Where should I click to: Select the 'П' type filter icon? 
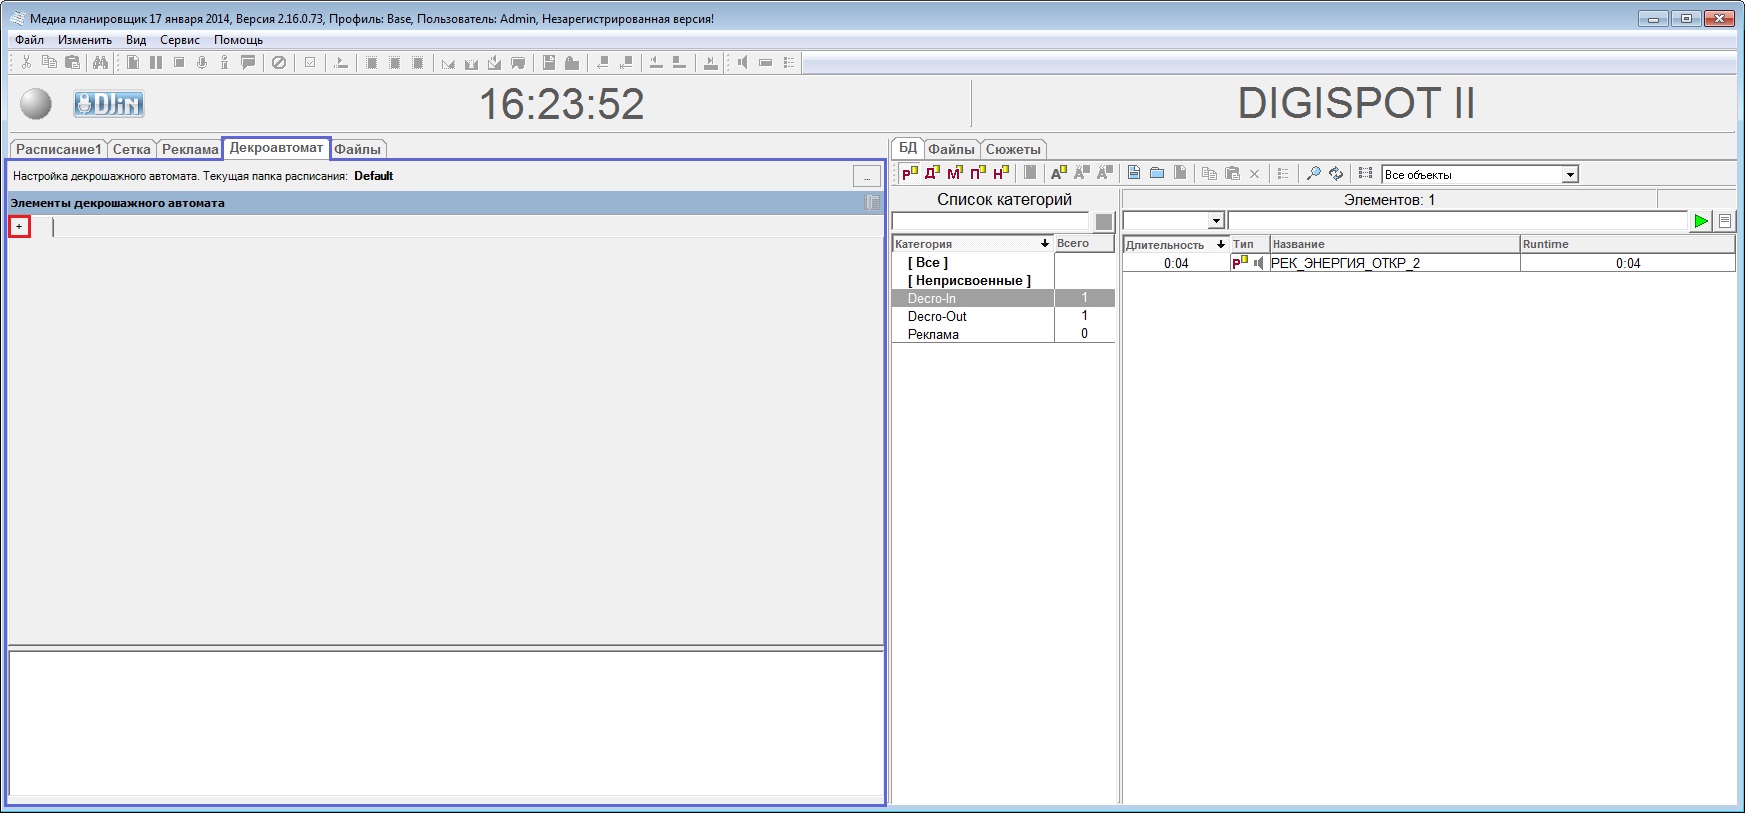[978, 173]
